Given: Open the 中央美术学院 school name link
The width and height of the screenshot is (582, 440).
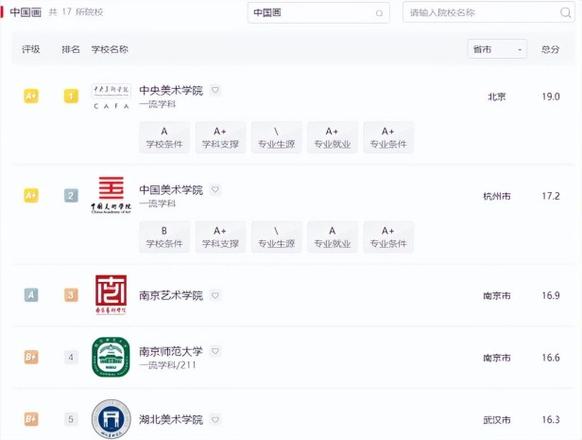Looking at the screenshot, I should click(x=171, y=90).
